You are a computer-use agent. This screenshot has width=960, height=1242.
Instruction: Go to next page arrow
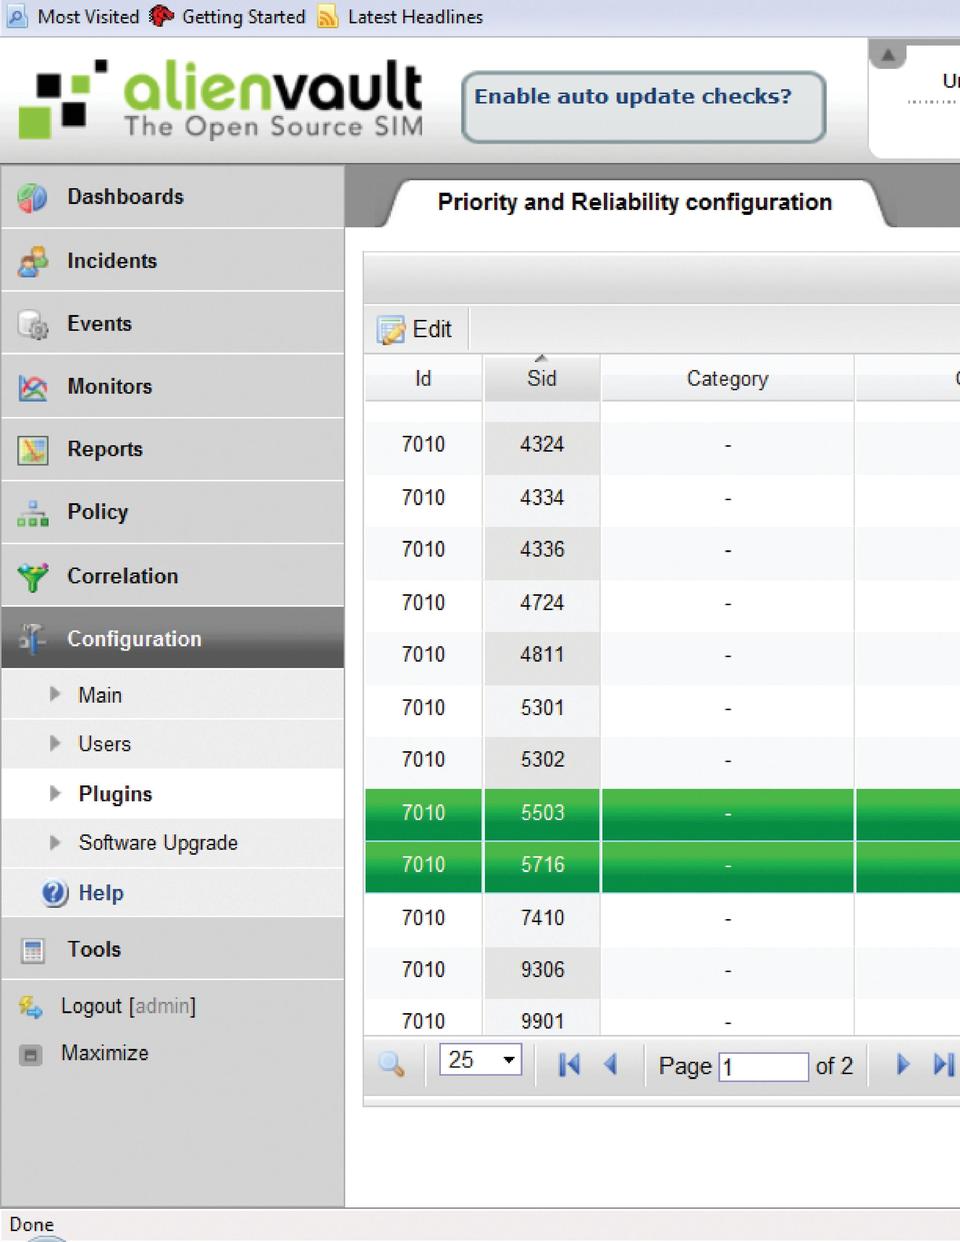click(x=903, y=1064)
